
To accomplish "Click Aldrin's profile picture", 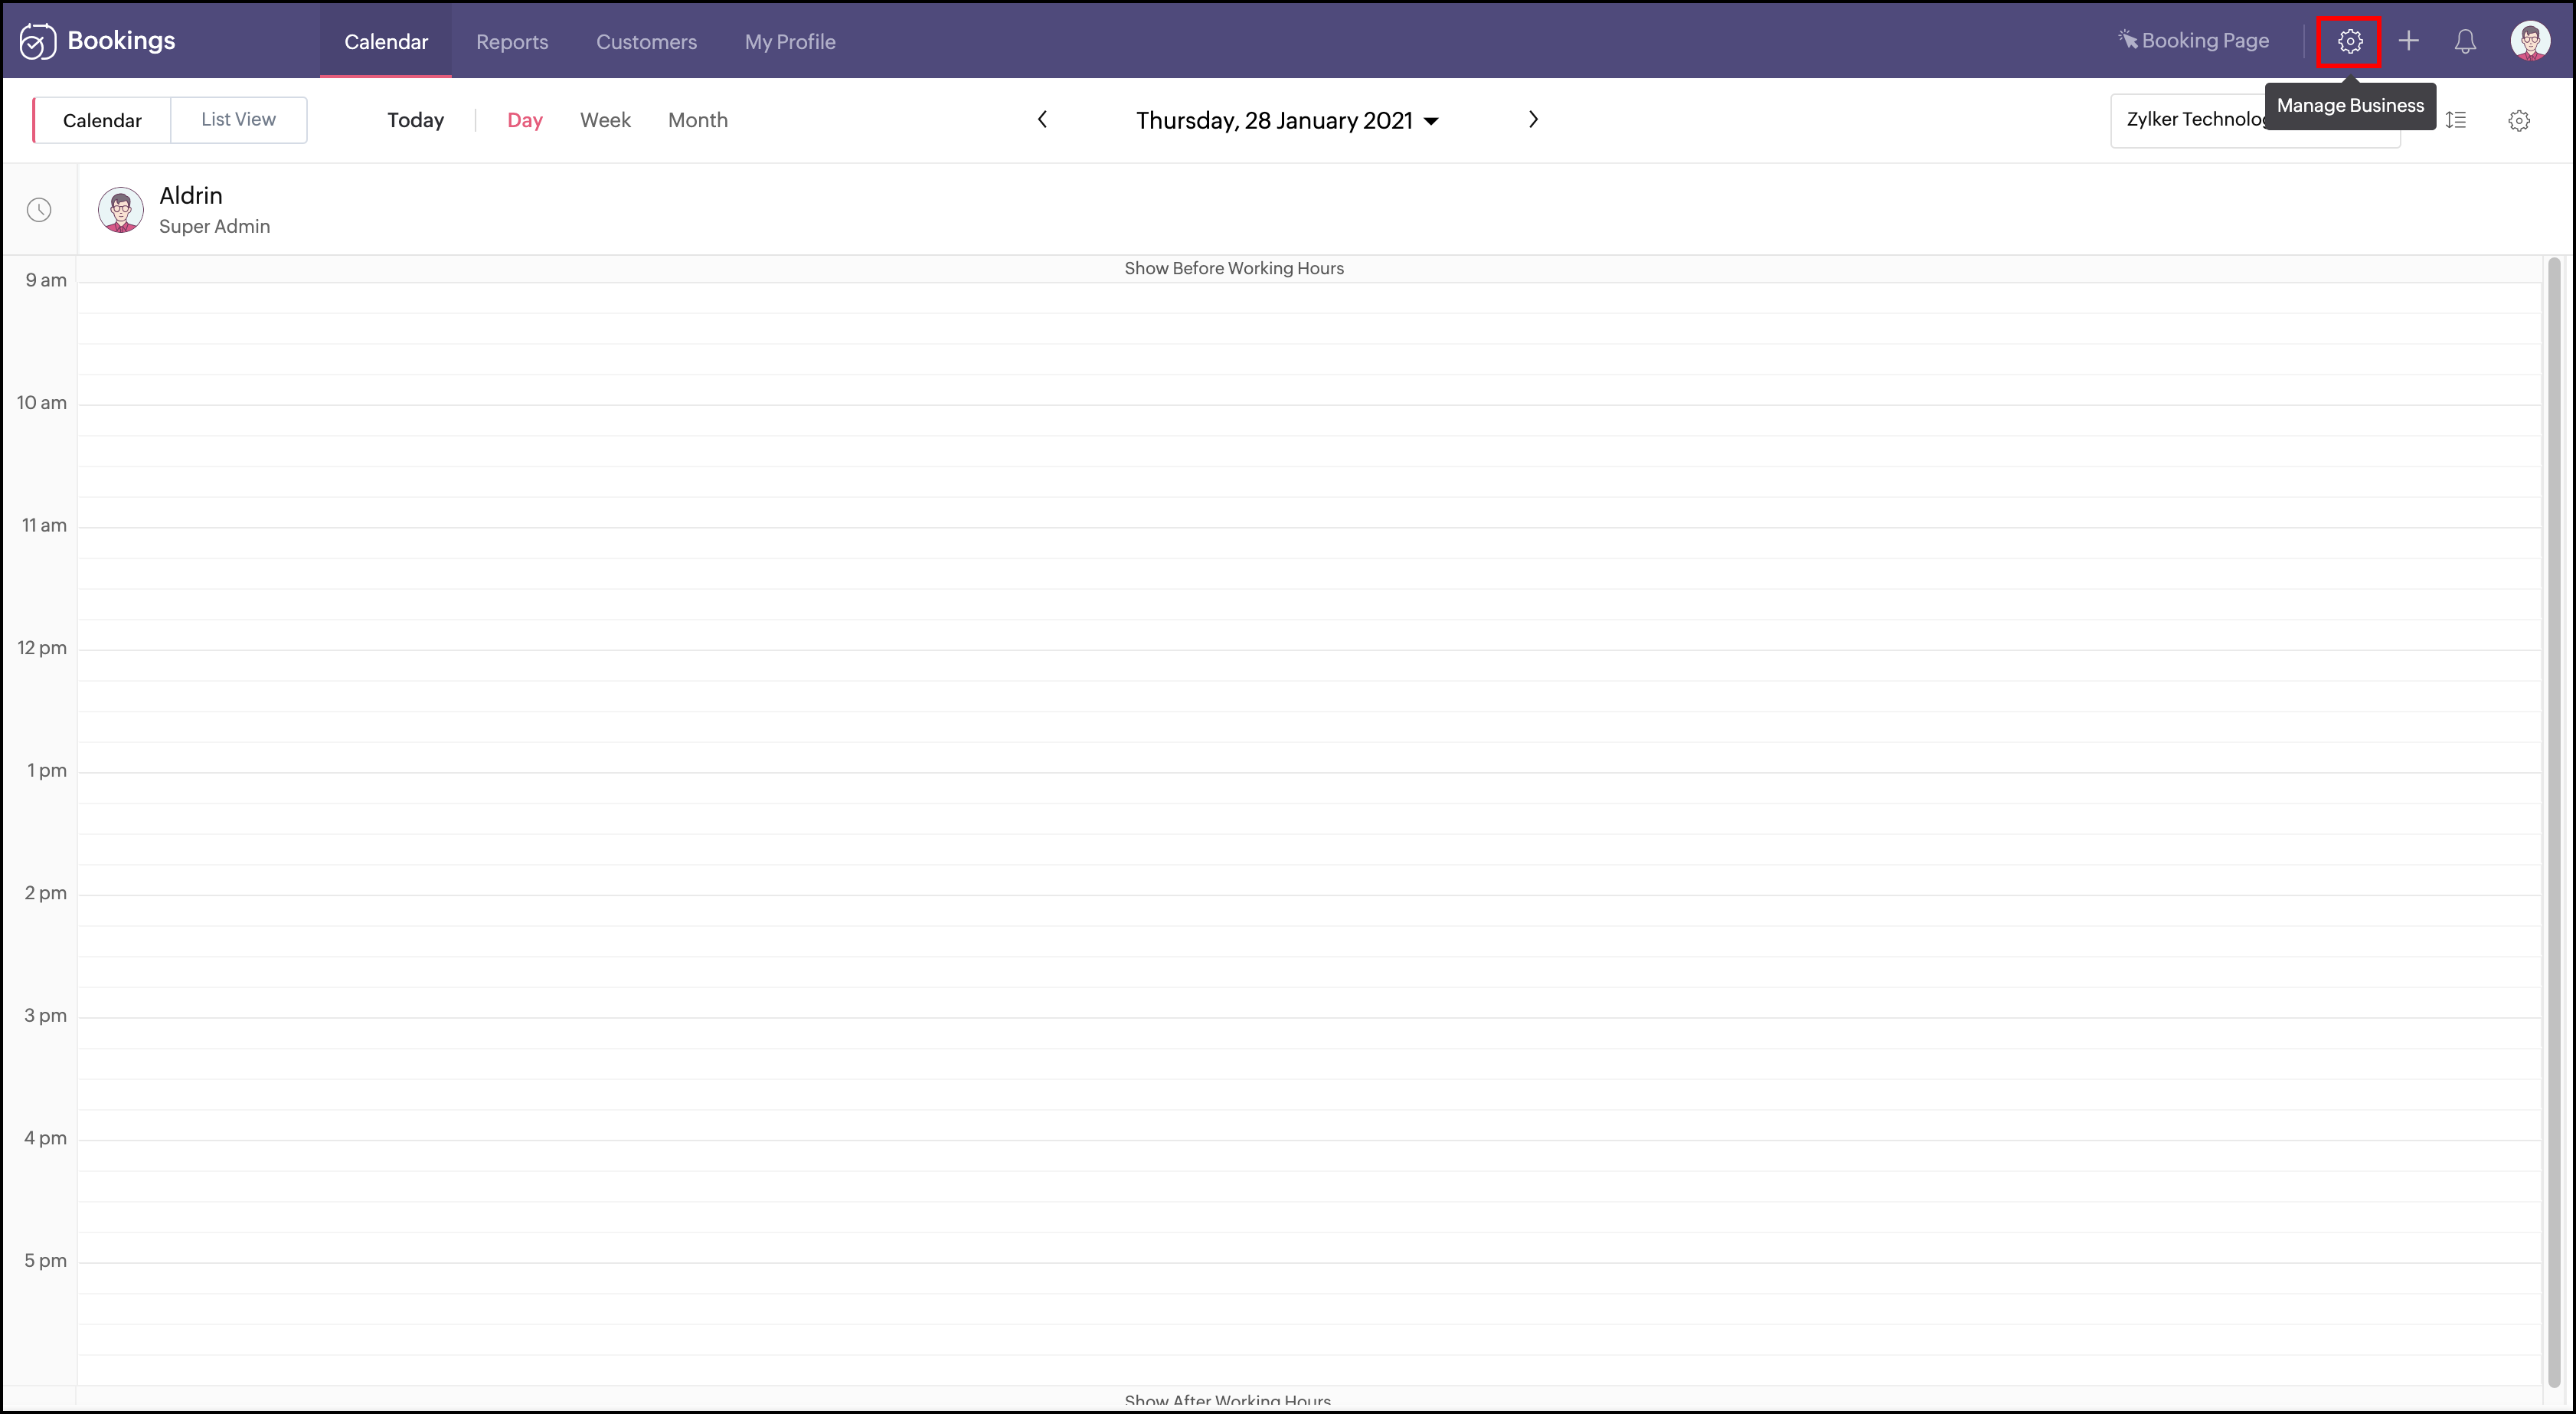I will pyautogui.click(x=120, y=209).
